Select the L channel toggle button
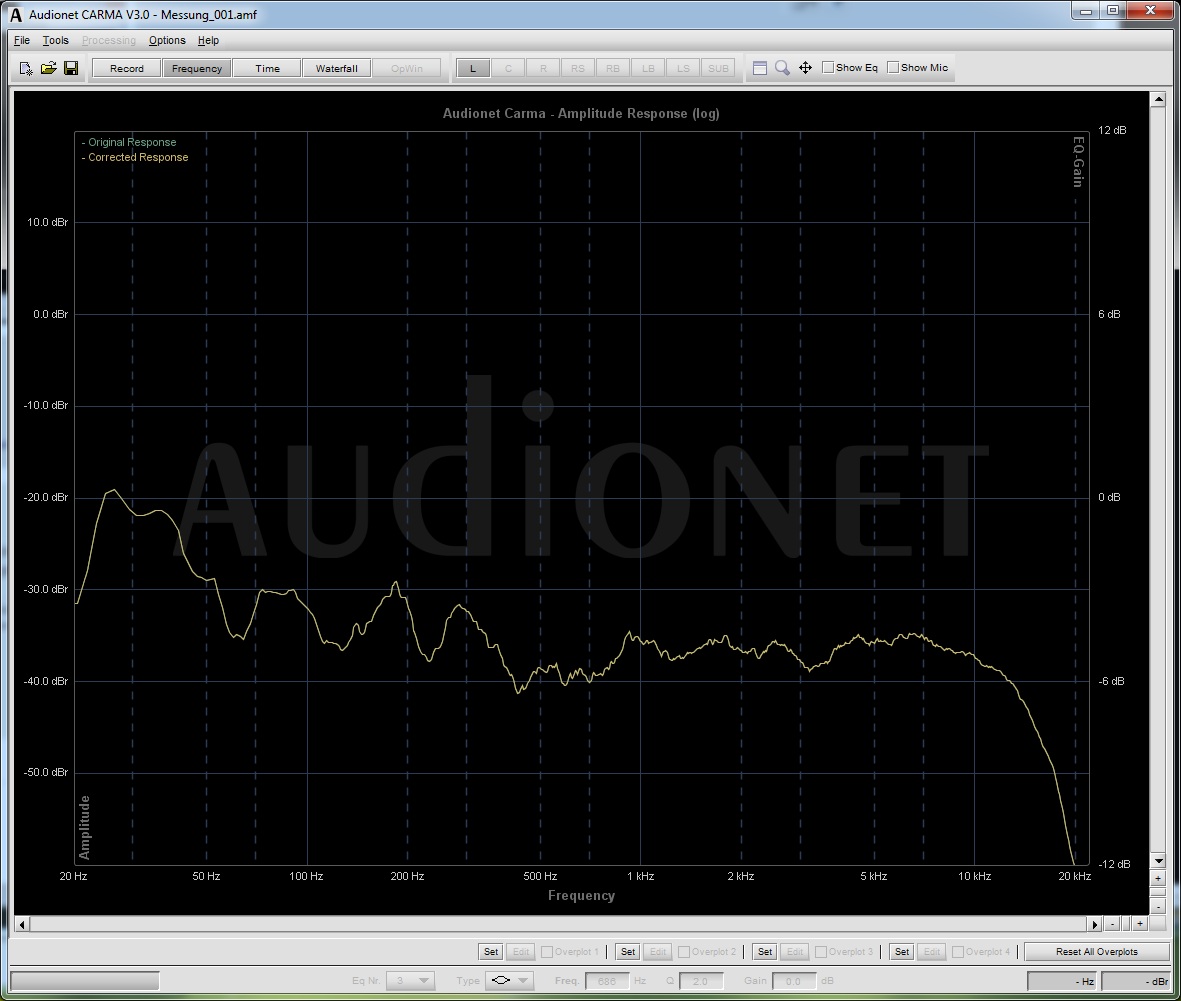 (473, 68)
